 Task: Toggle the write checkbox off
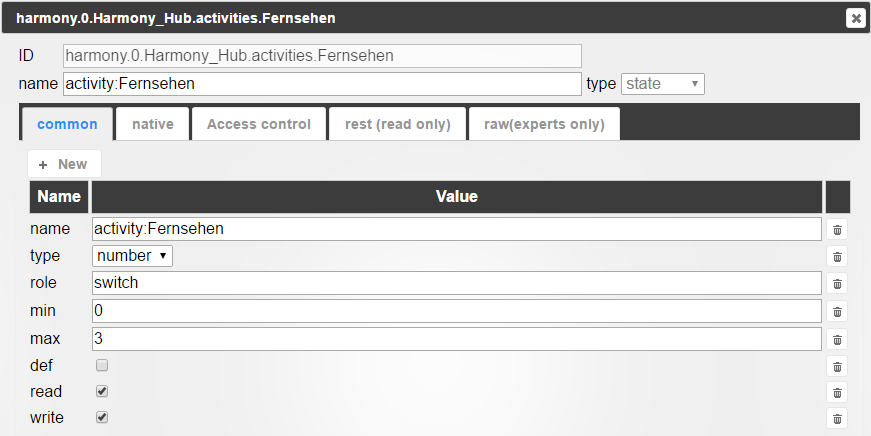102,418
